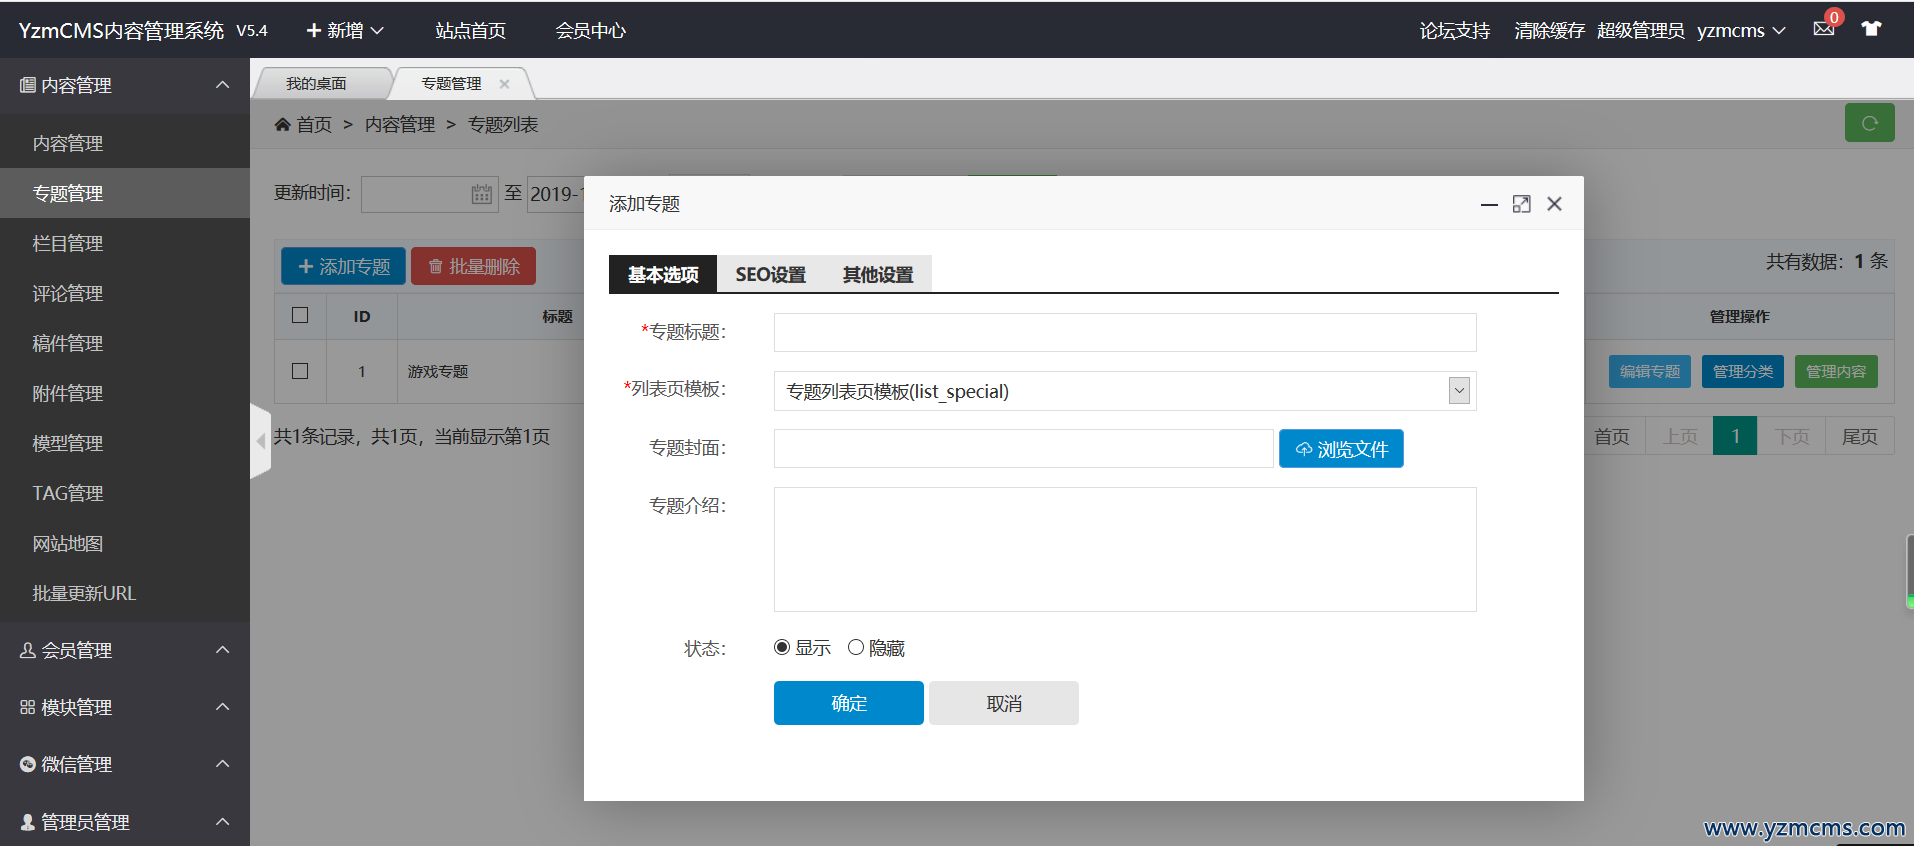The image size is (1914, 846).
Task: Switch to the 其他设置 tab
Action: point(877,274)
